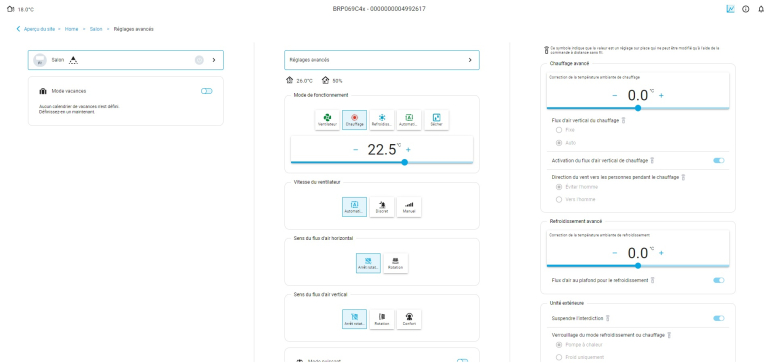Select the Ventilateur operating mode icon

pyautogui.click(x=327, y=120)
